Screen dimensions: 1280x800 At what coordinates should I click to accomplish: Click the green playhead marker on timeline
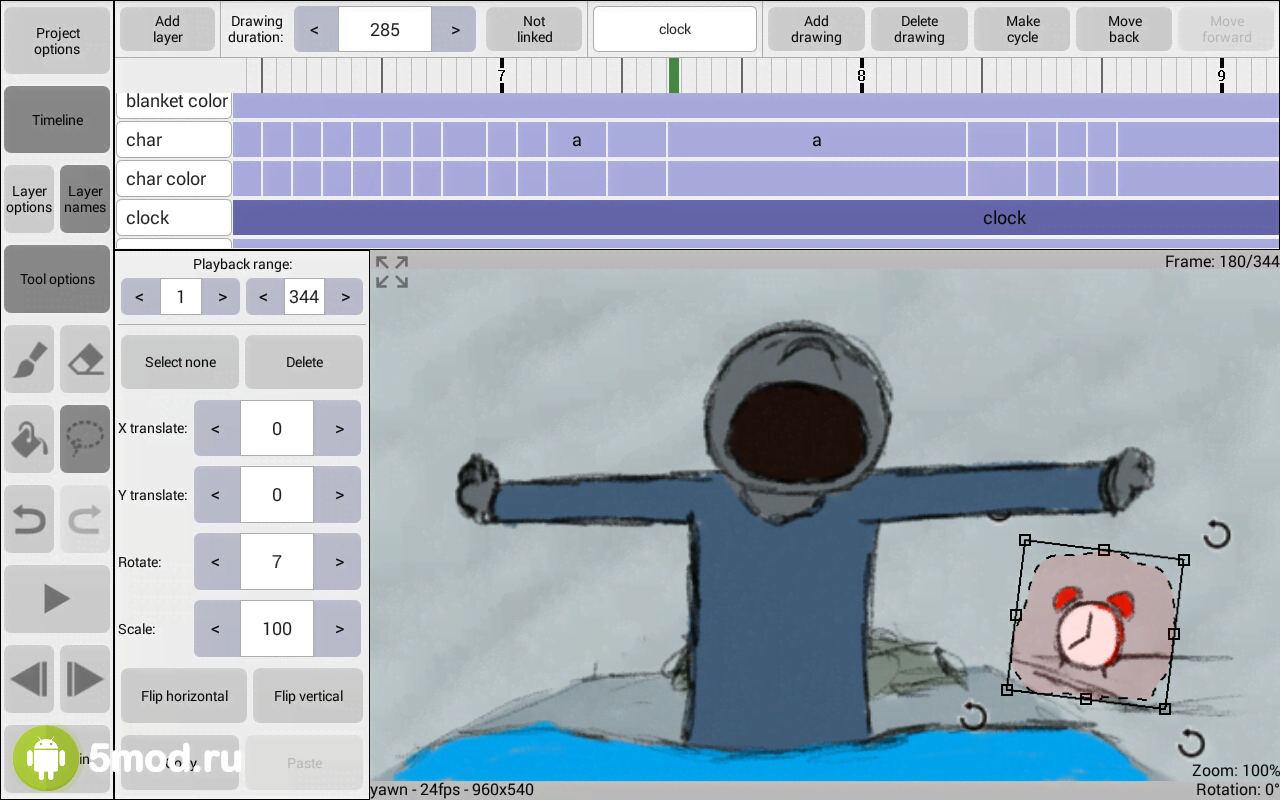pos(674,76)
